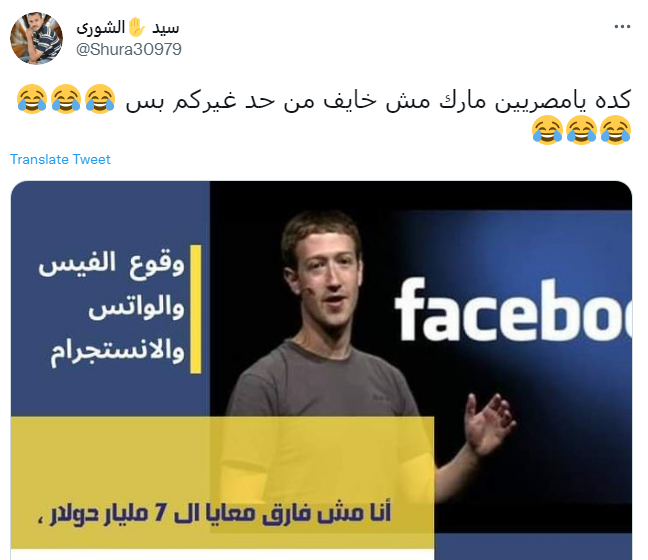Viewport: 648px width, 560px height.
Task: Open the author's round profile avatar
Action: 36,38
